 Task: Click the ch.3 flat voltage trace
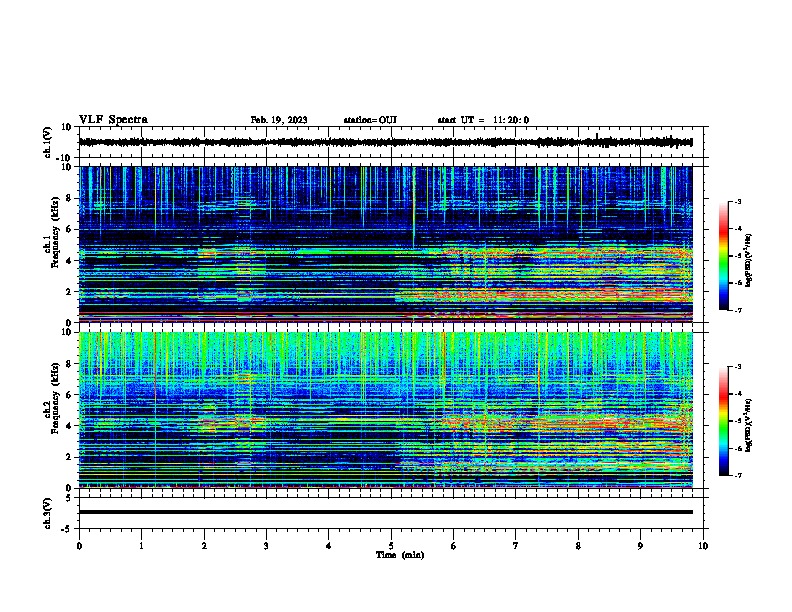click(x=385, y=512)
